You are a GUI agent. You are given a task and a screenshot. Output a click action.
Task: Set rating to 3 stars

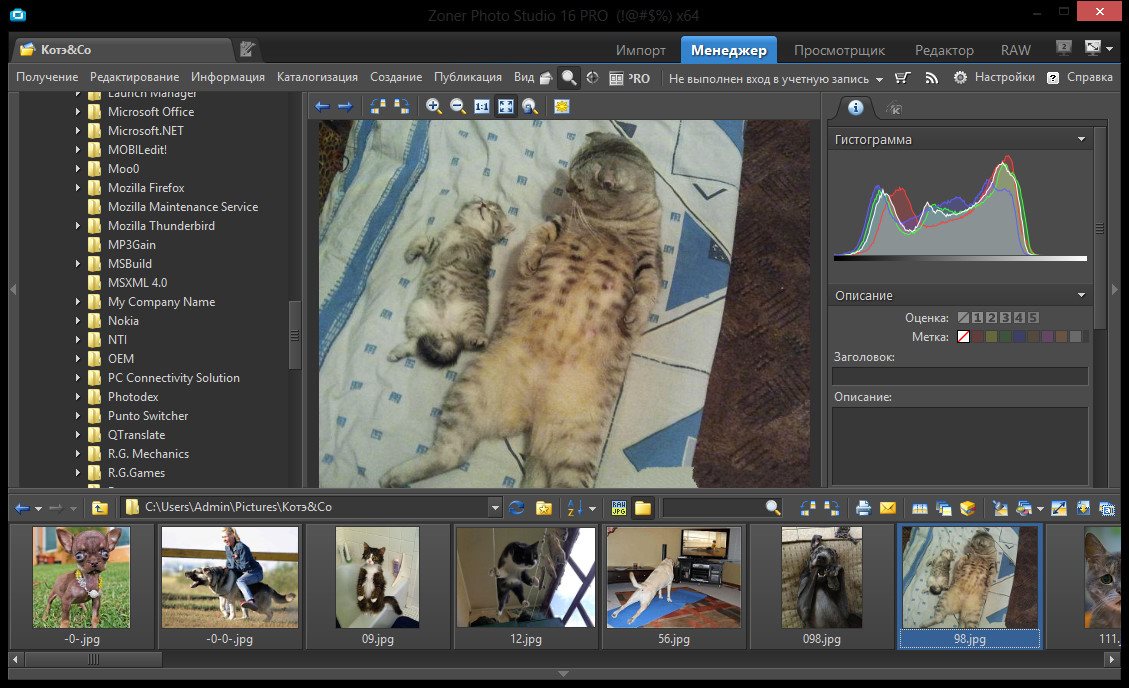click(x=1005, y=318)
